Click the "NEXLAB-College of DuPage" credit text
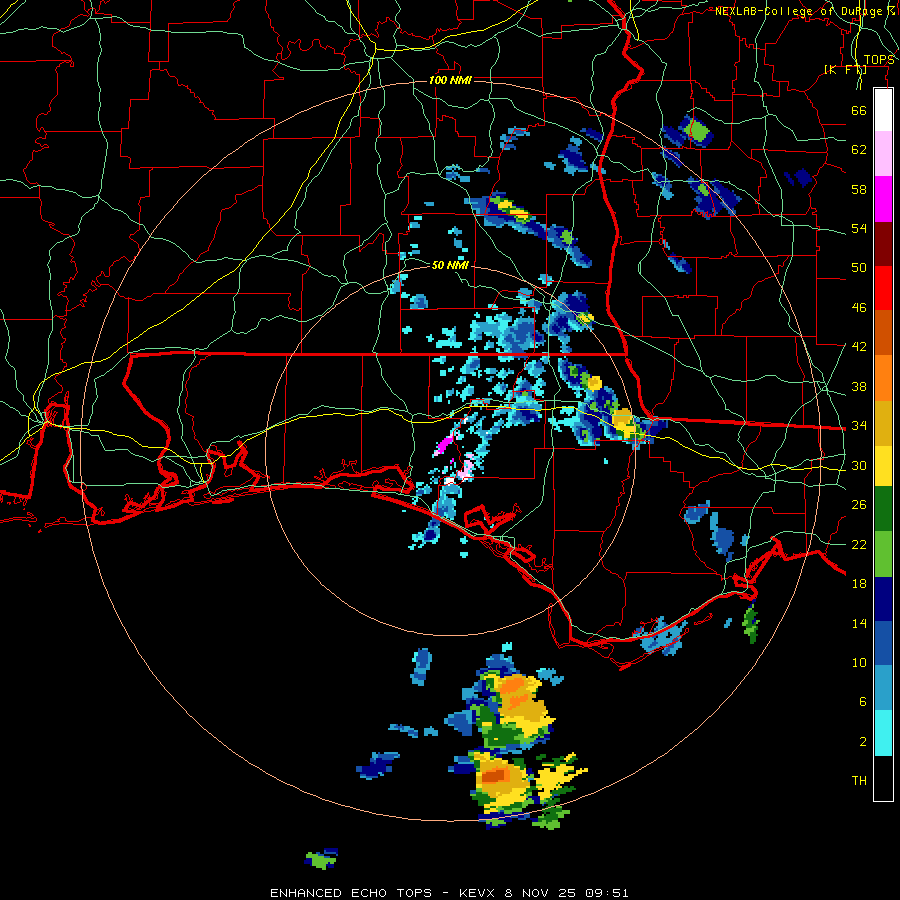Screen dimensions: 900x900 click(x=798, y=11)
